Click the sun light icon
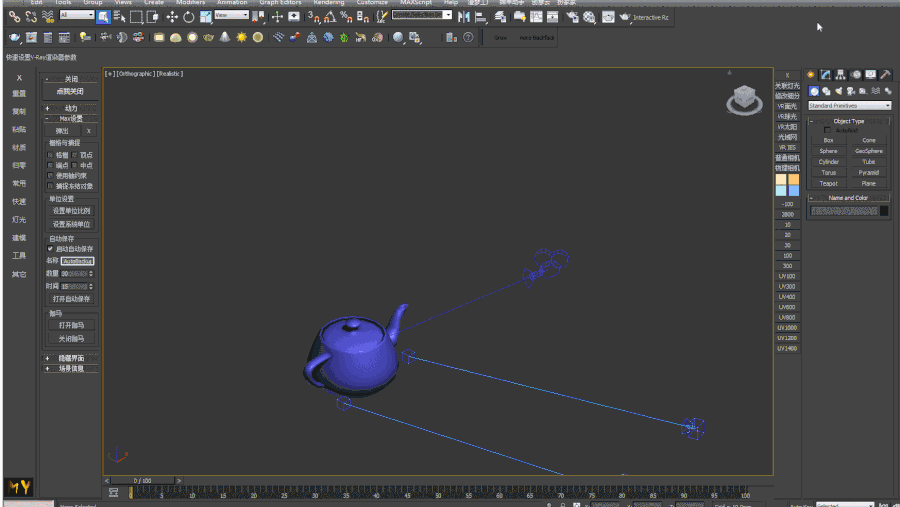 coord(241,37)
